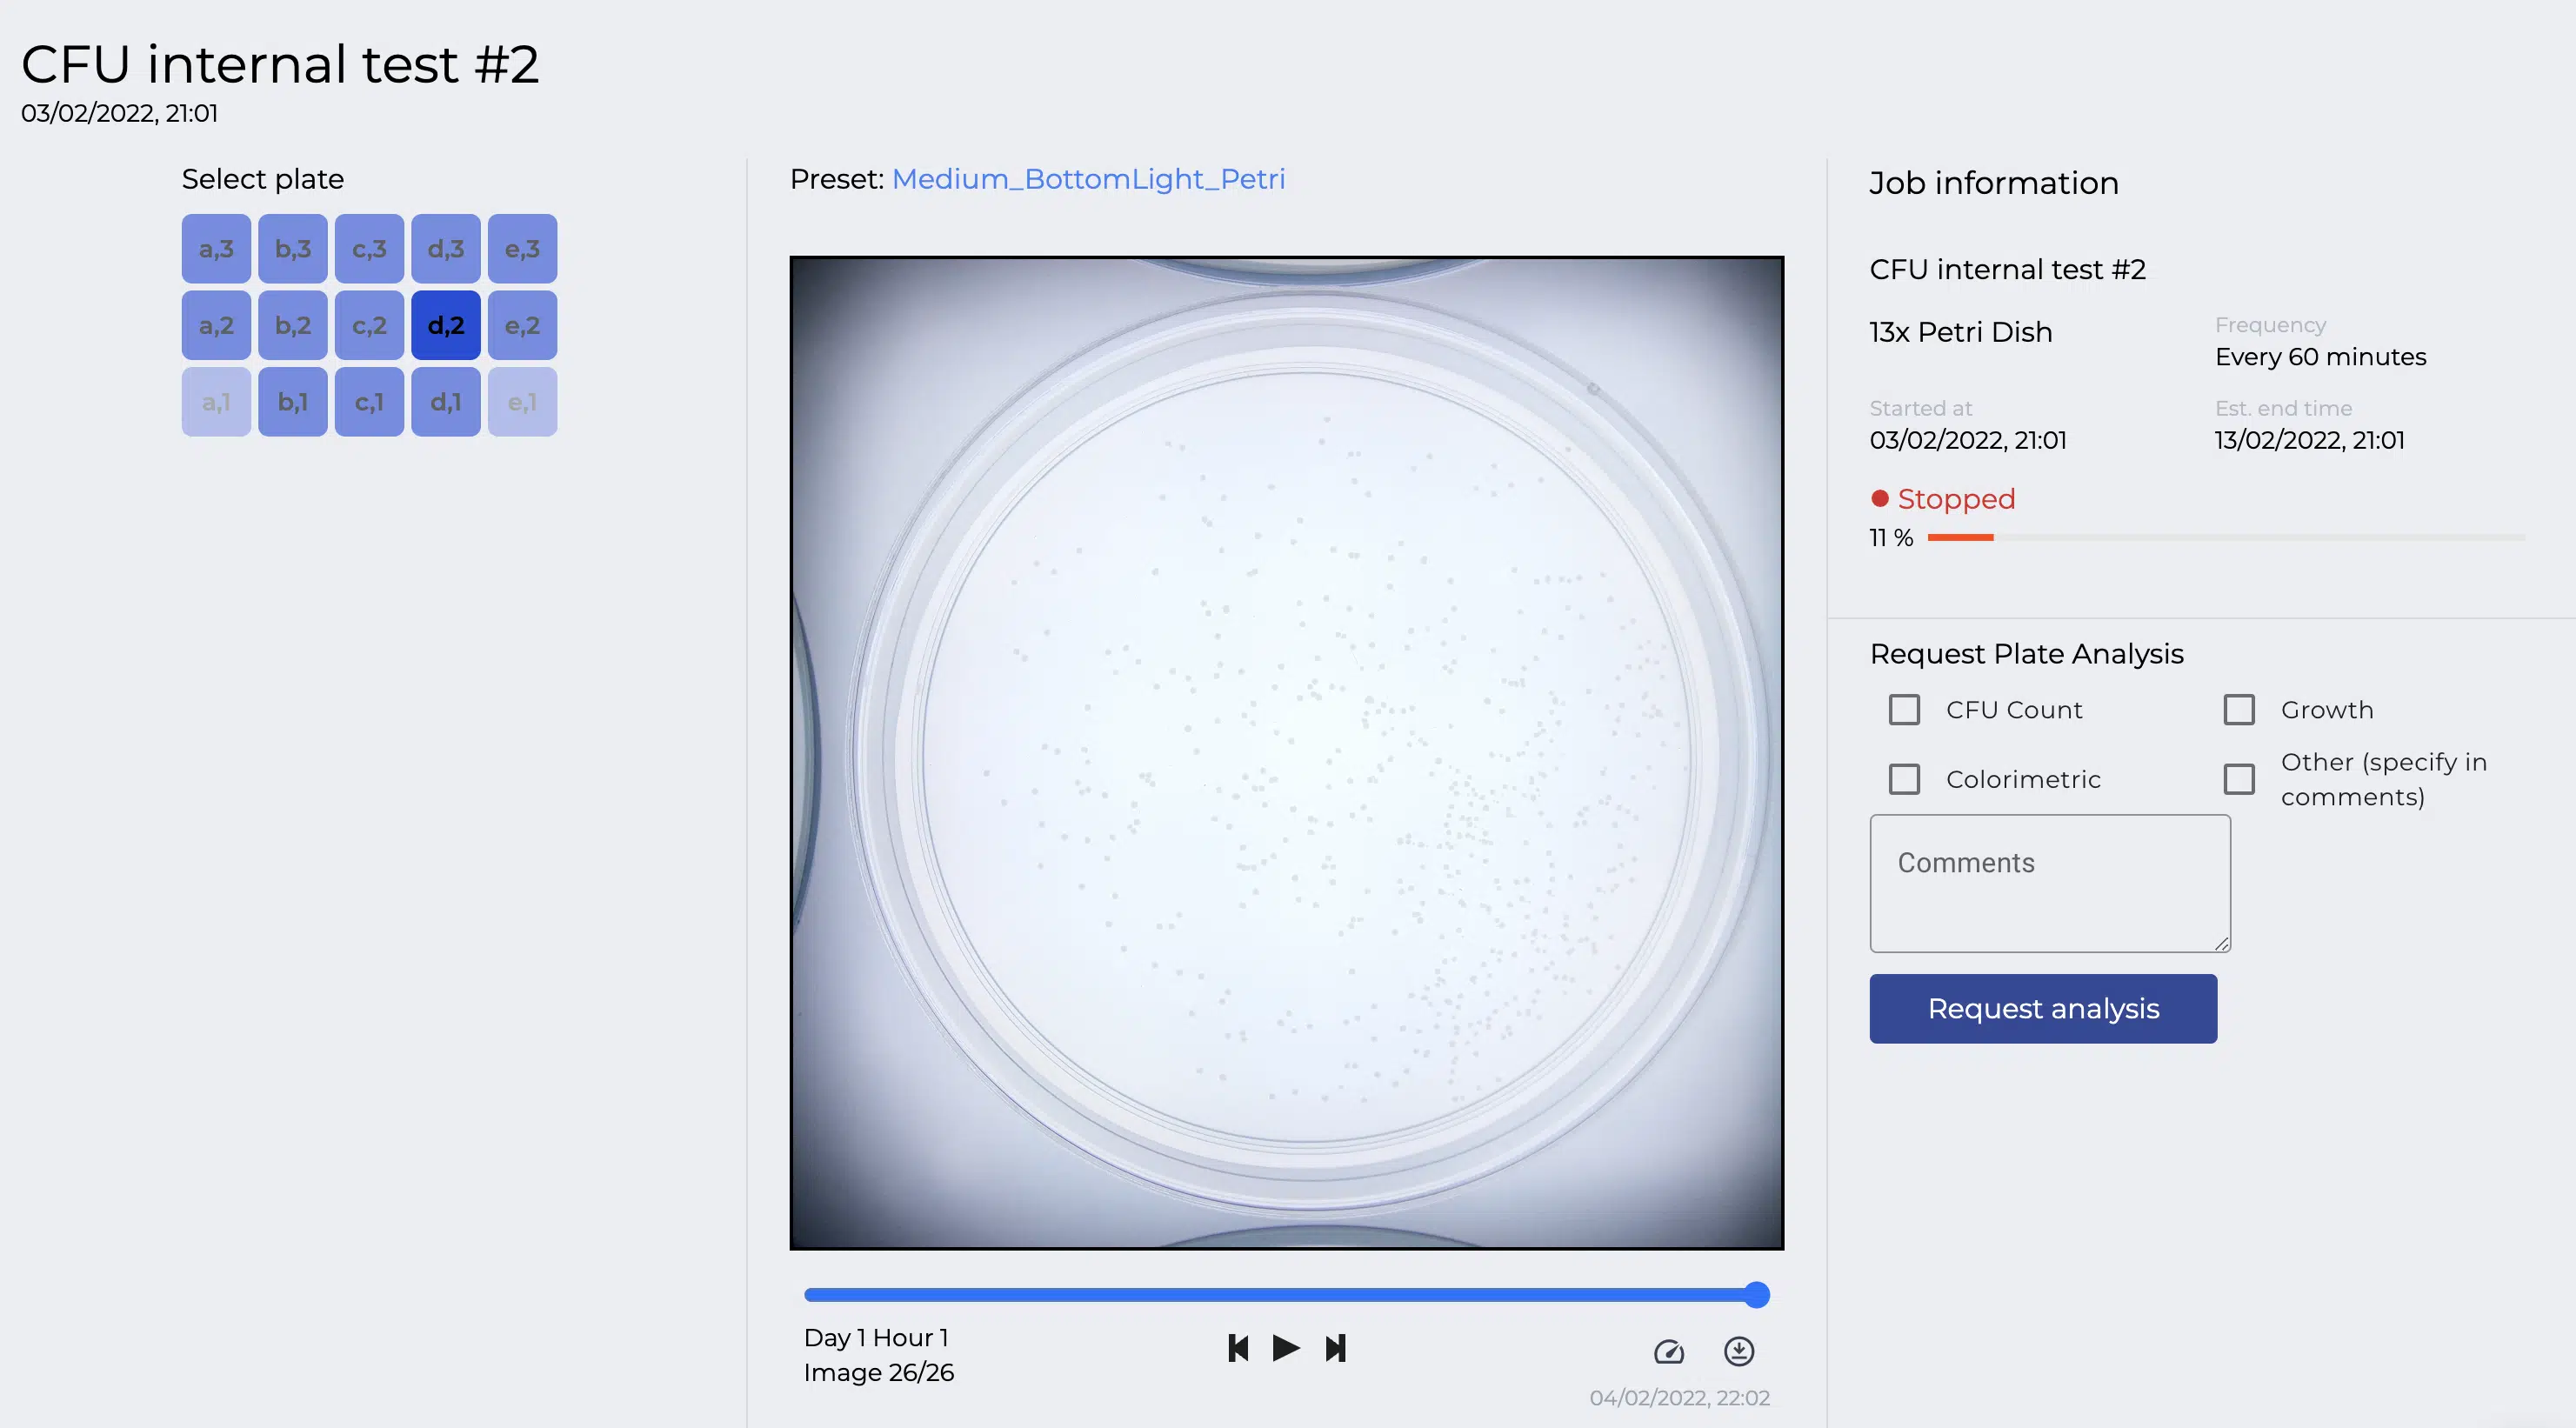
Task: Click the image timeline slider handle
Action: 1757,1295
